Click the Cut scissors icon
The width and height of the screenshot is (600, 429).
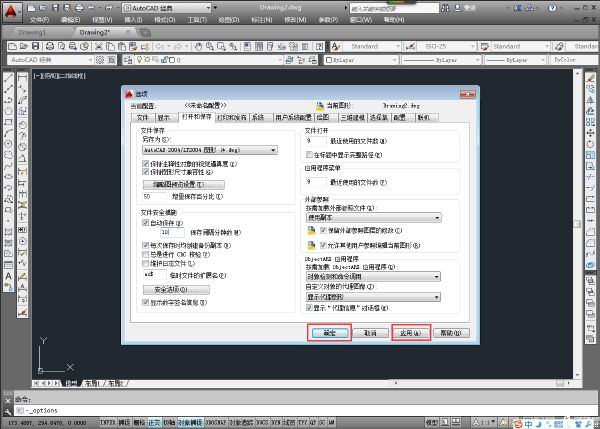point(99,46)
